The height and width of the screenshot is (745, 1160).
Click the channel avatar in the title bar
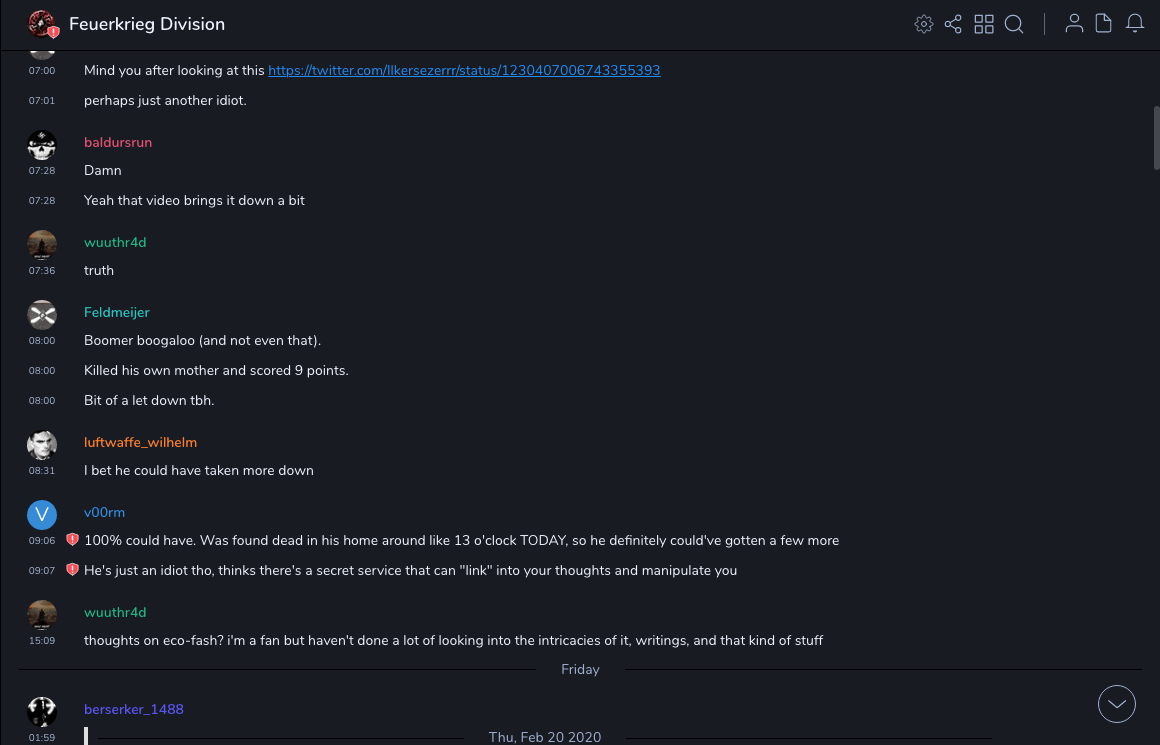(42, 24)
